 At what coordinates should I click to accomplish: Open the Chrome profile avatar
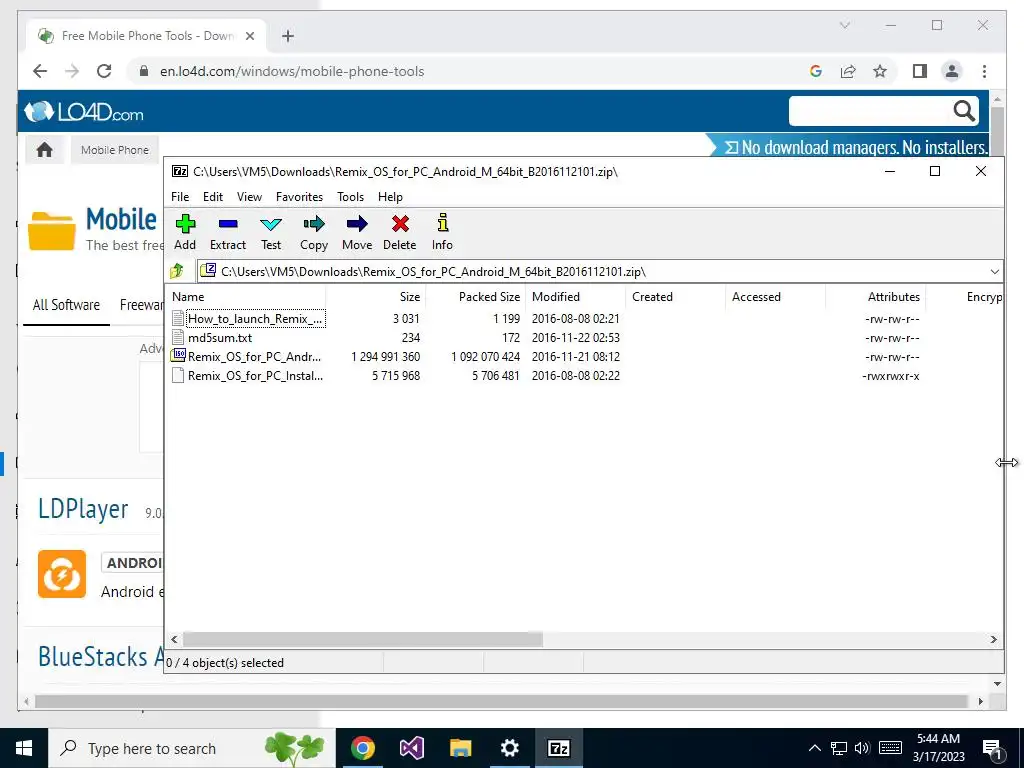[x=952, y=71]
